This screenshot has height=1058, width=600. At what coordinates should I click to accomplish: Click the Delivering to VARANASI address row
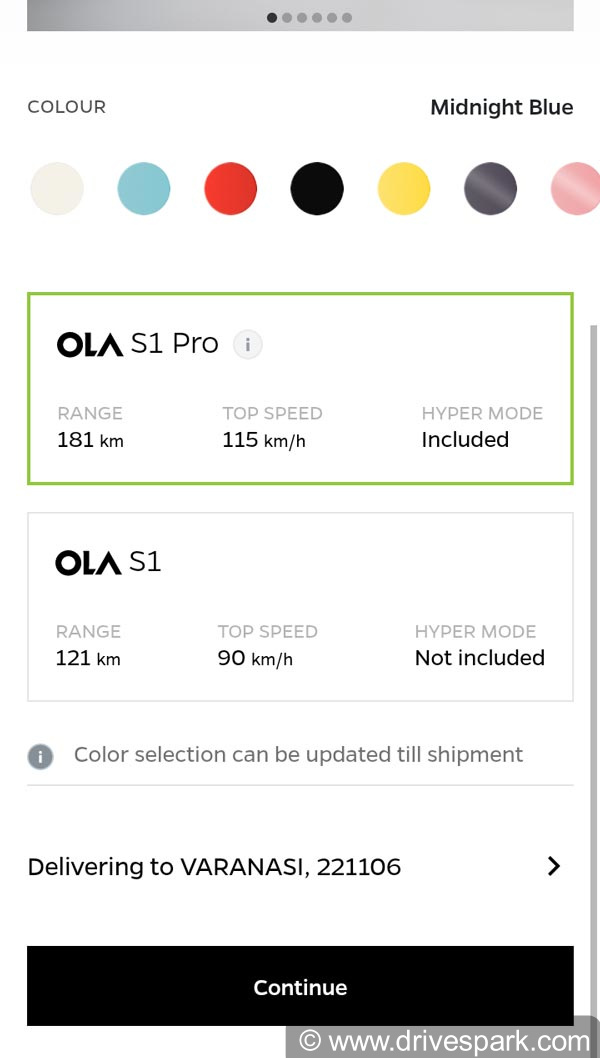click(215, 866)
